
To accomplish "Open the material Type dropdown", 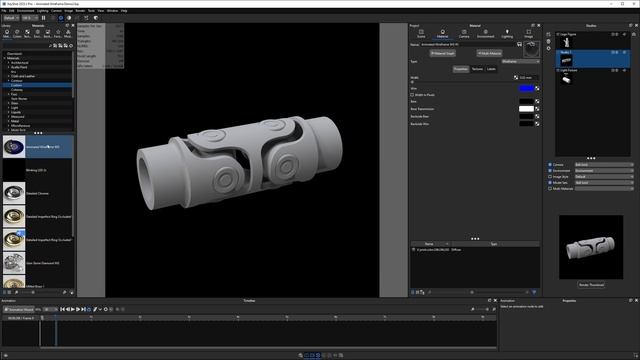I will pyautogui.click(x=520, y=62).
